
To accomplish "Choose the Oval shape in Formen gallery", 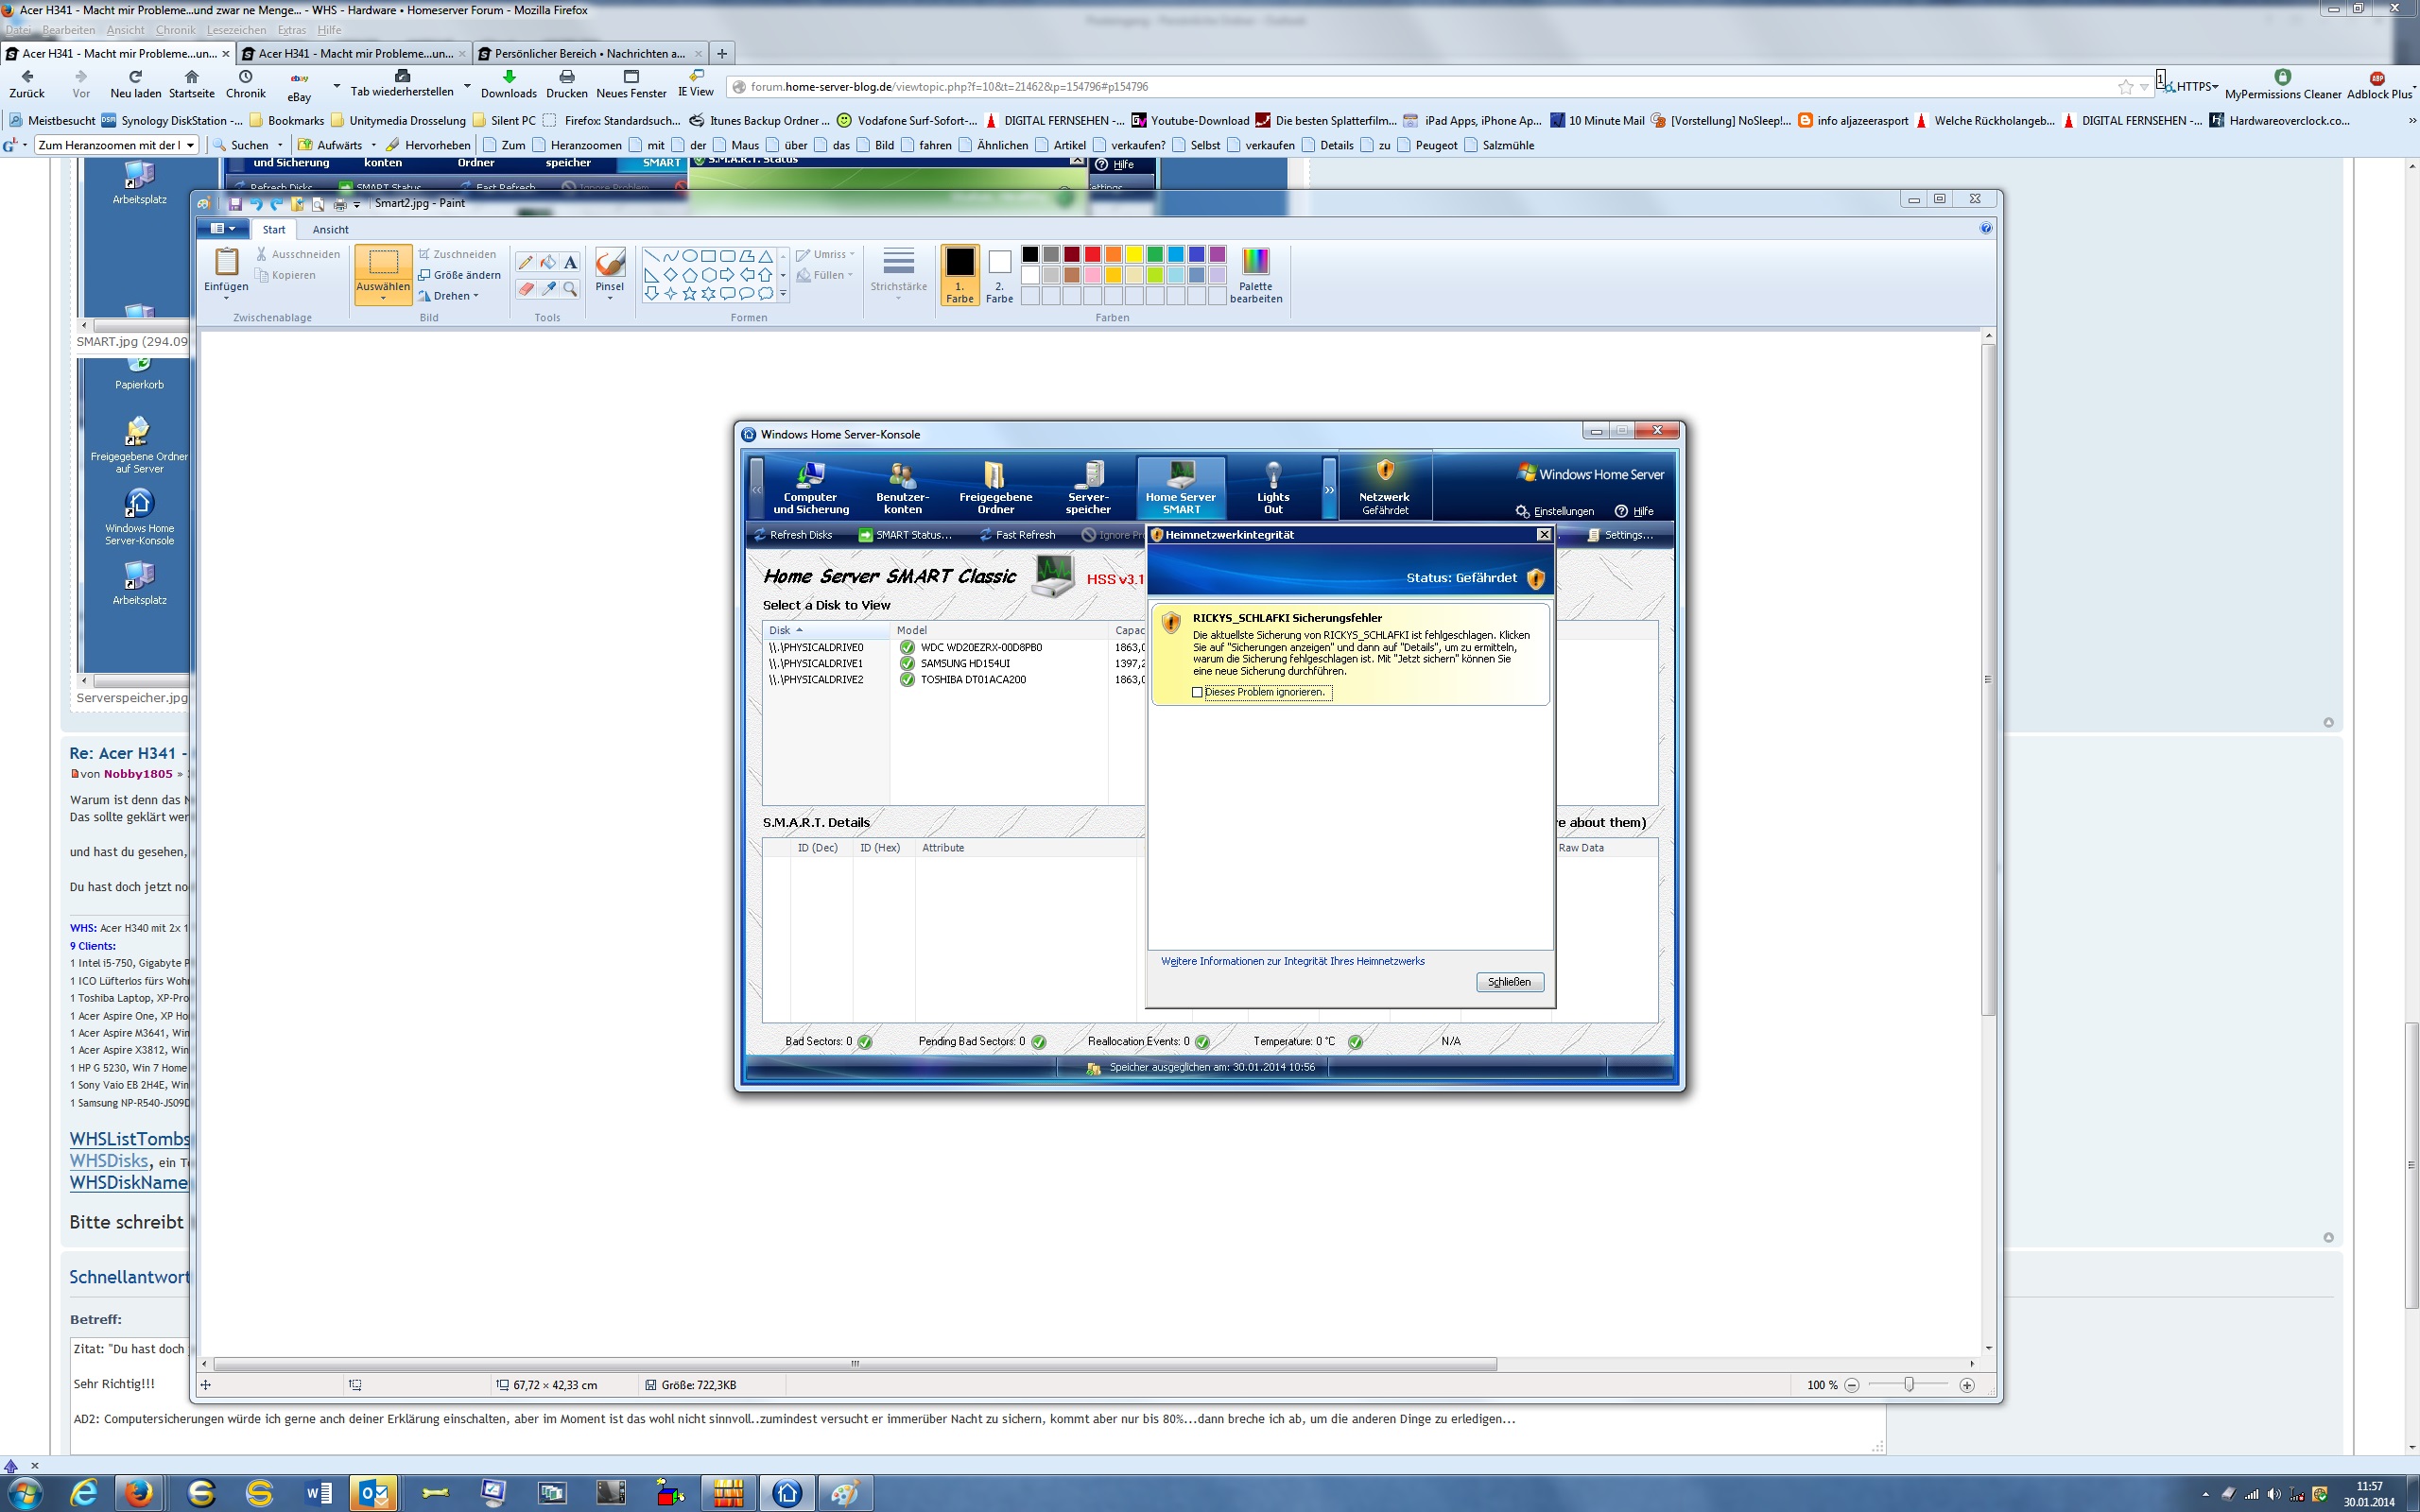I will 690,256.
